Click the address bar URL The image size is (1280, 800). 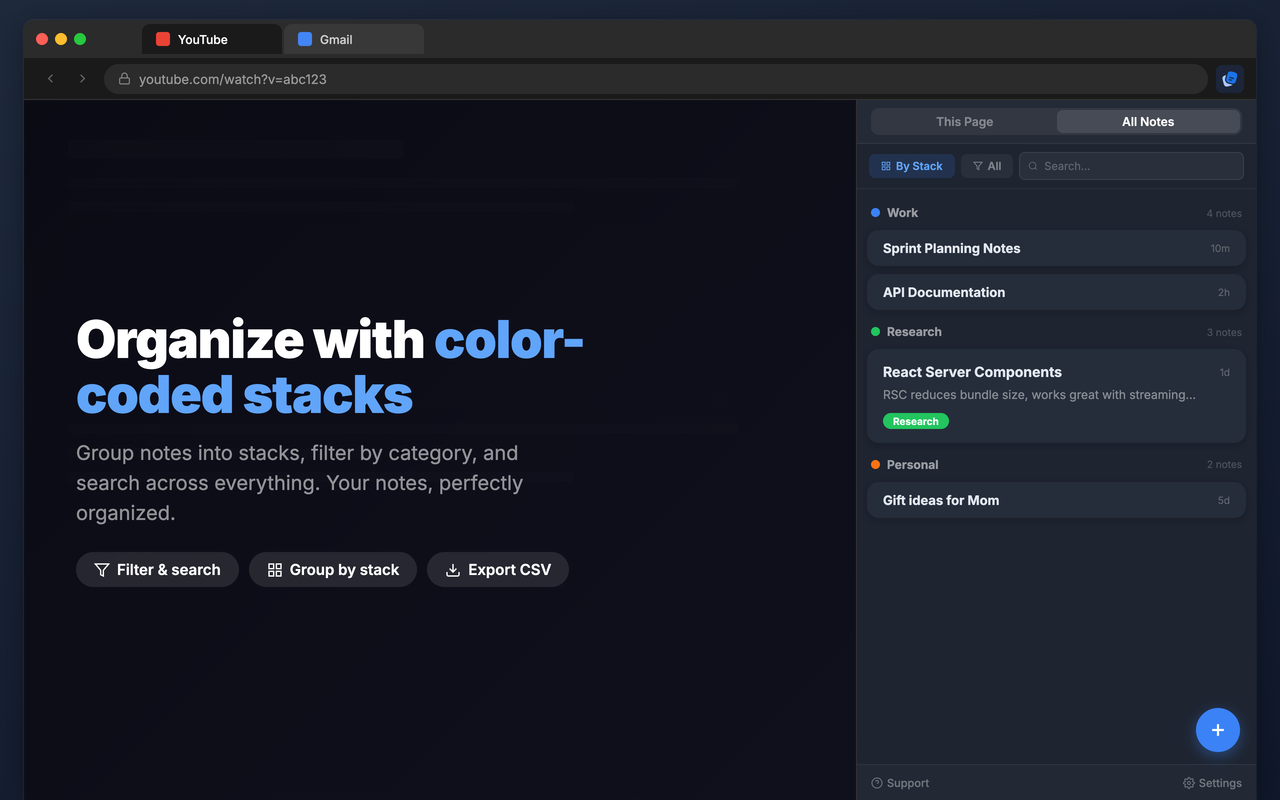[x=233, y=79]
